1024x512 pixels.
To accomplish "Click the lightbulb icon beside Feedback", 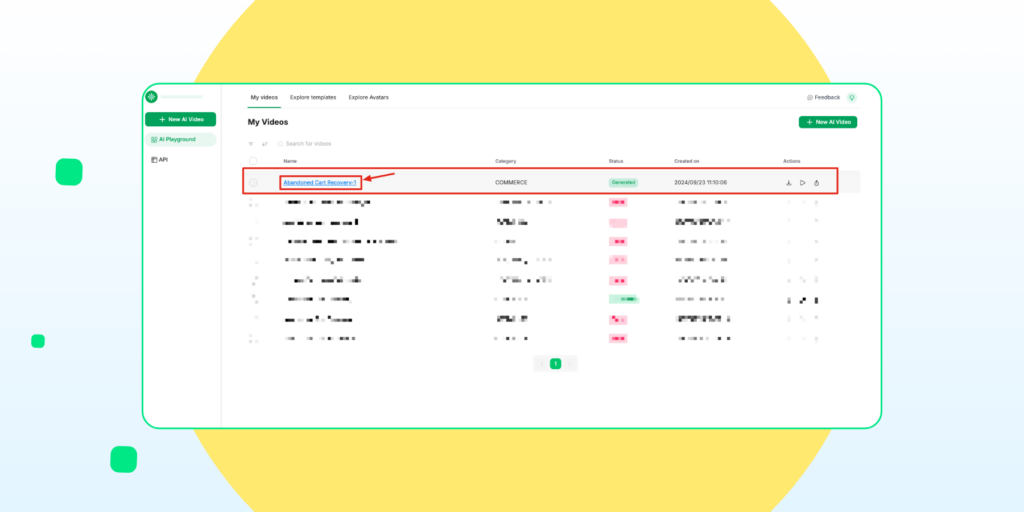I will (852, 98).
